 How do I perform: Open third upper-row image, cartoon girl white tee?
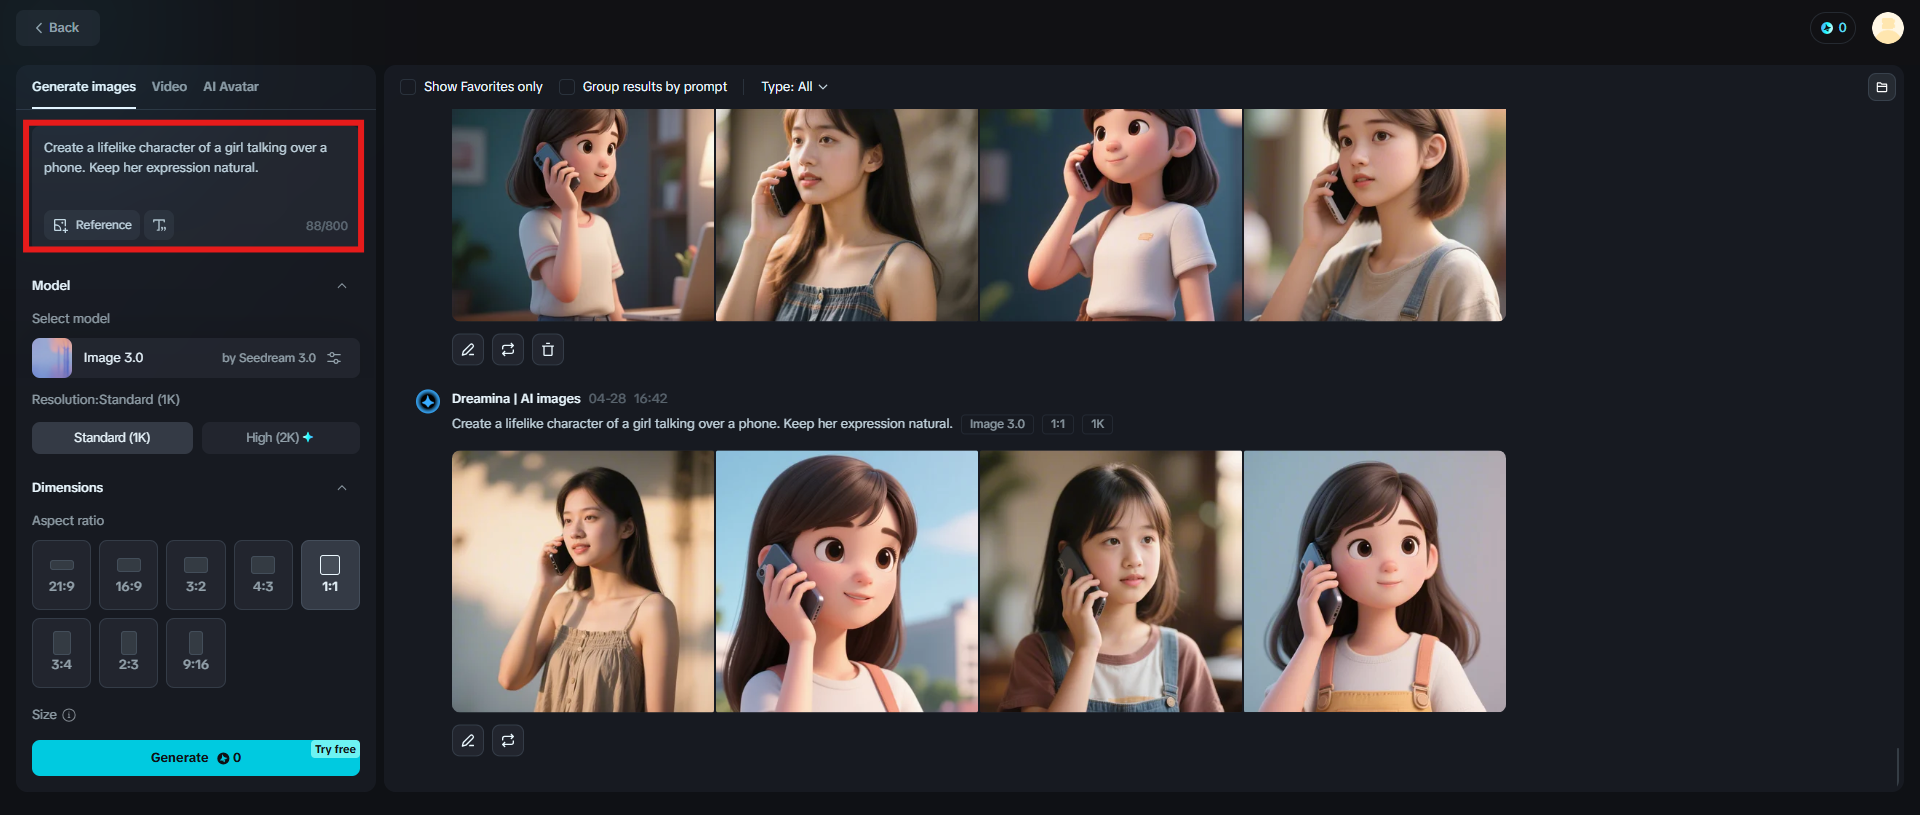pos(1111,215)
